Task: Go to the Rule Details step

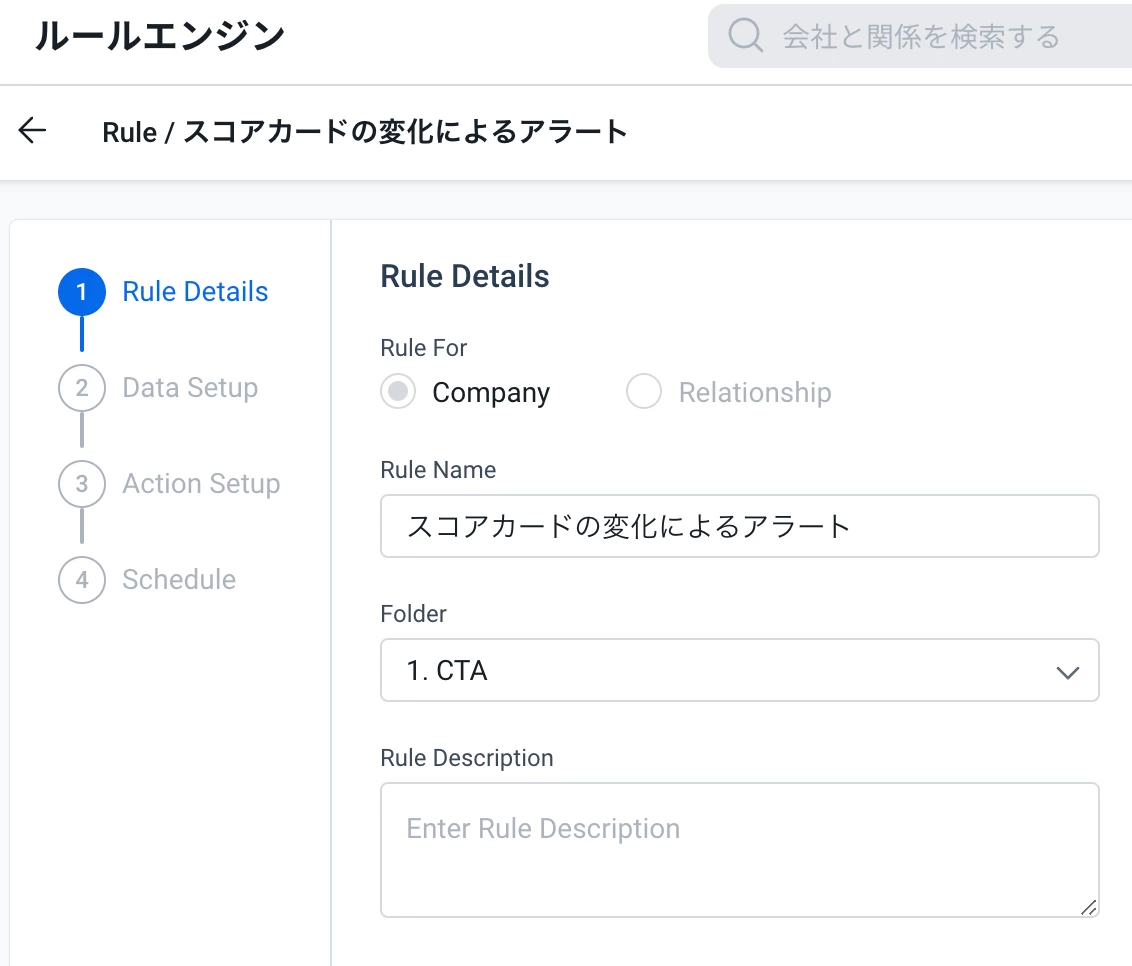Action: pos(195,292)
